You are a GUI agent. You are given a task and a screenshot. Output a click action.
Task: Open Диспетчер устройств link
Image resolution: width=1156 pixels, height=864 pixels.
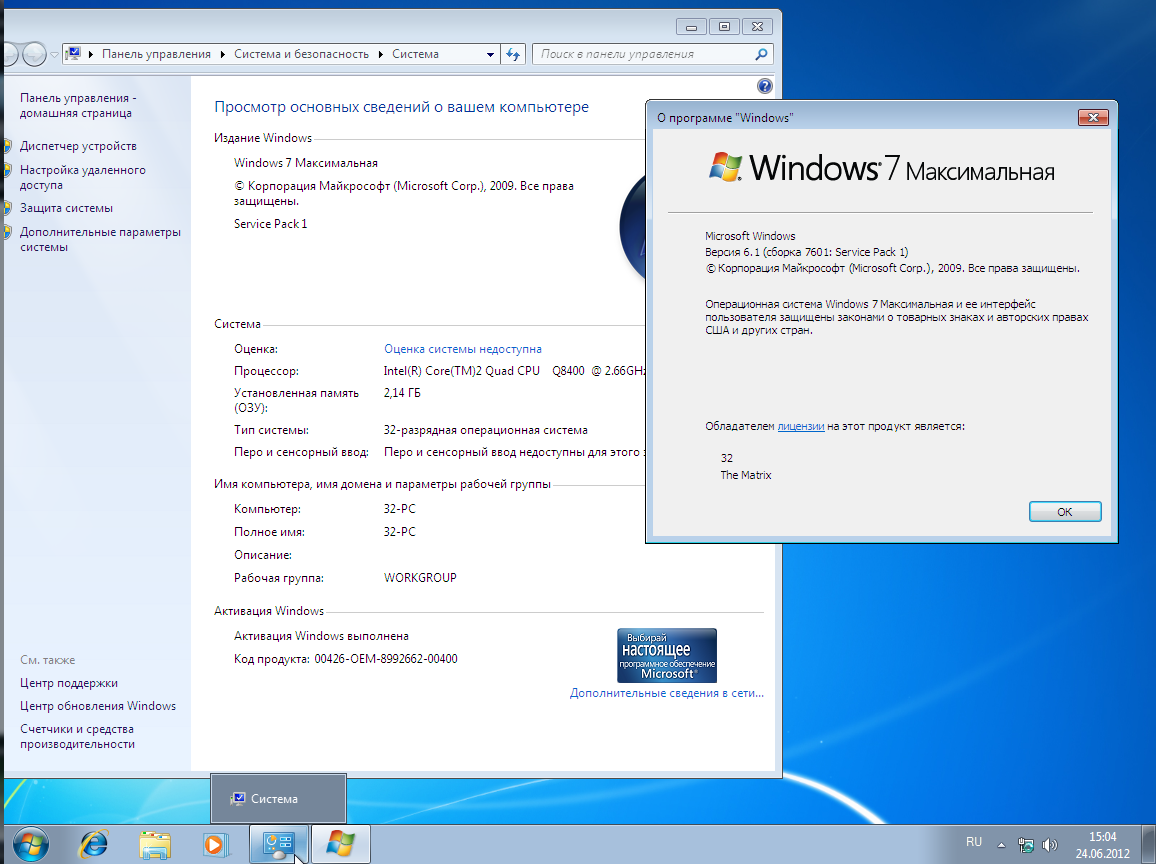(x=78, y=146)
